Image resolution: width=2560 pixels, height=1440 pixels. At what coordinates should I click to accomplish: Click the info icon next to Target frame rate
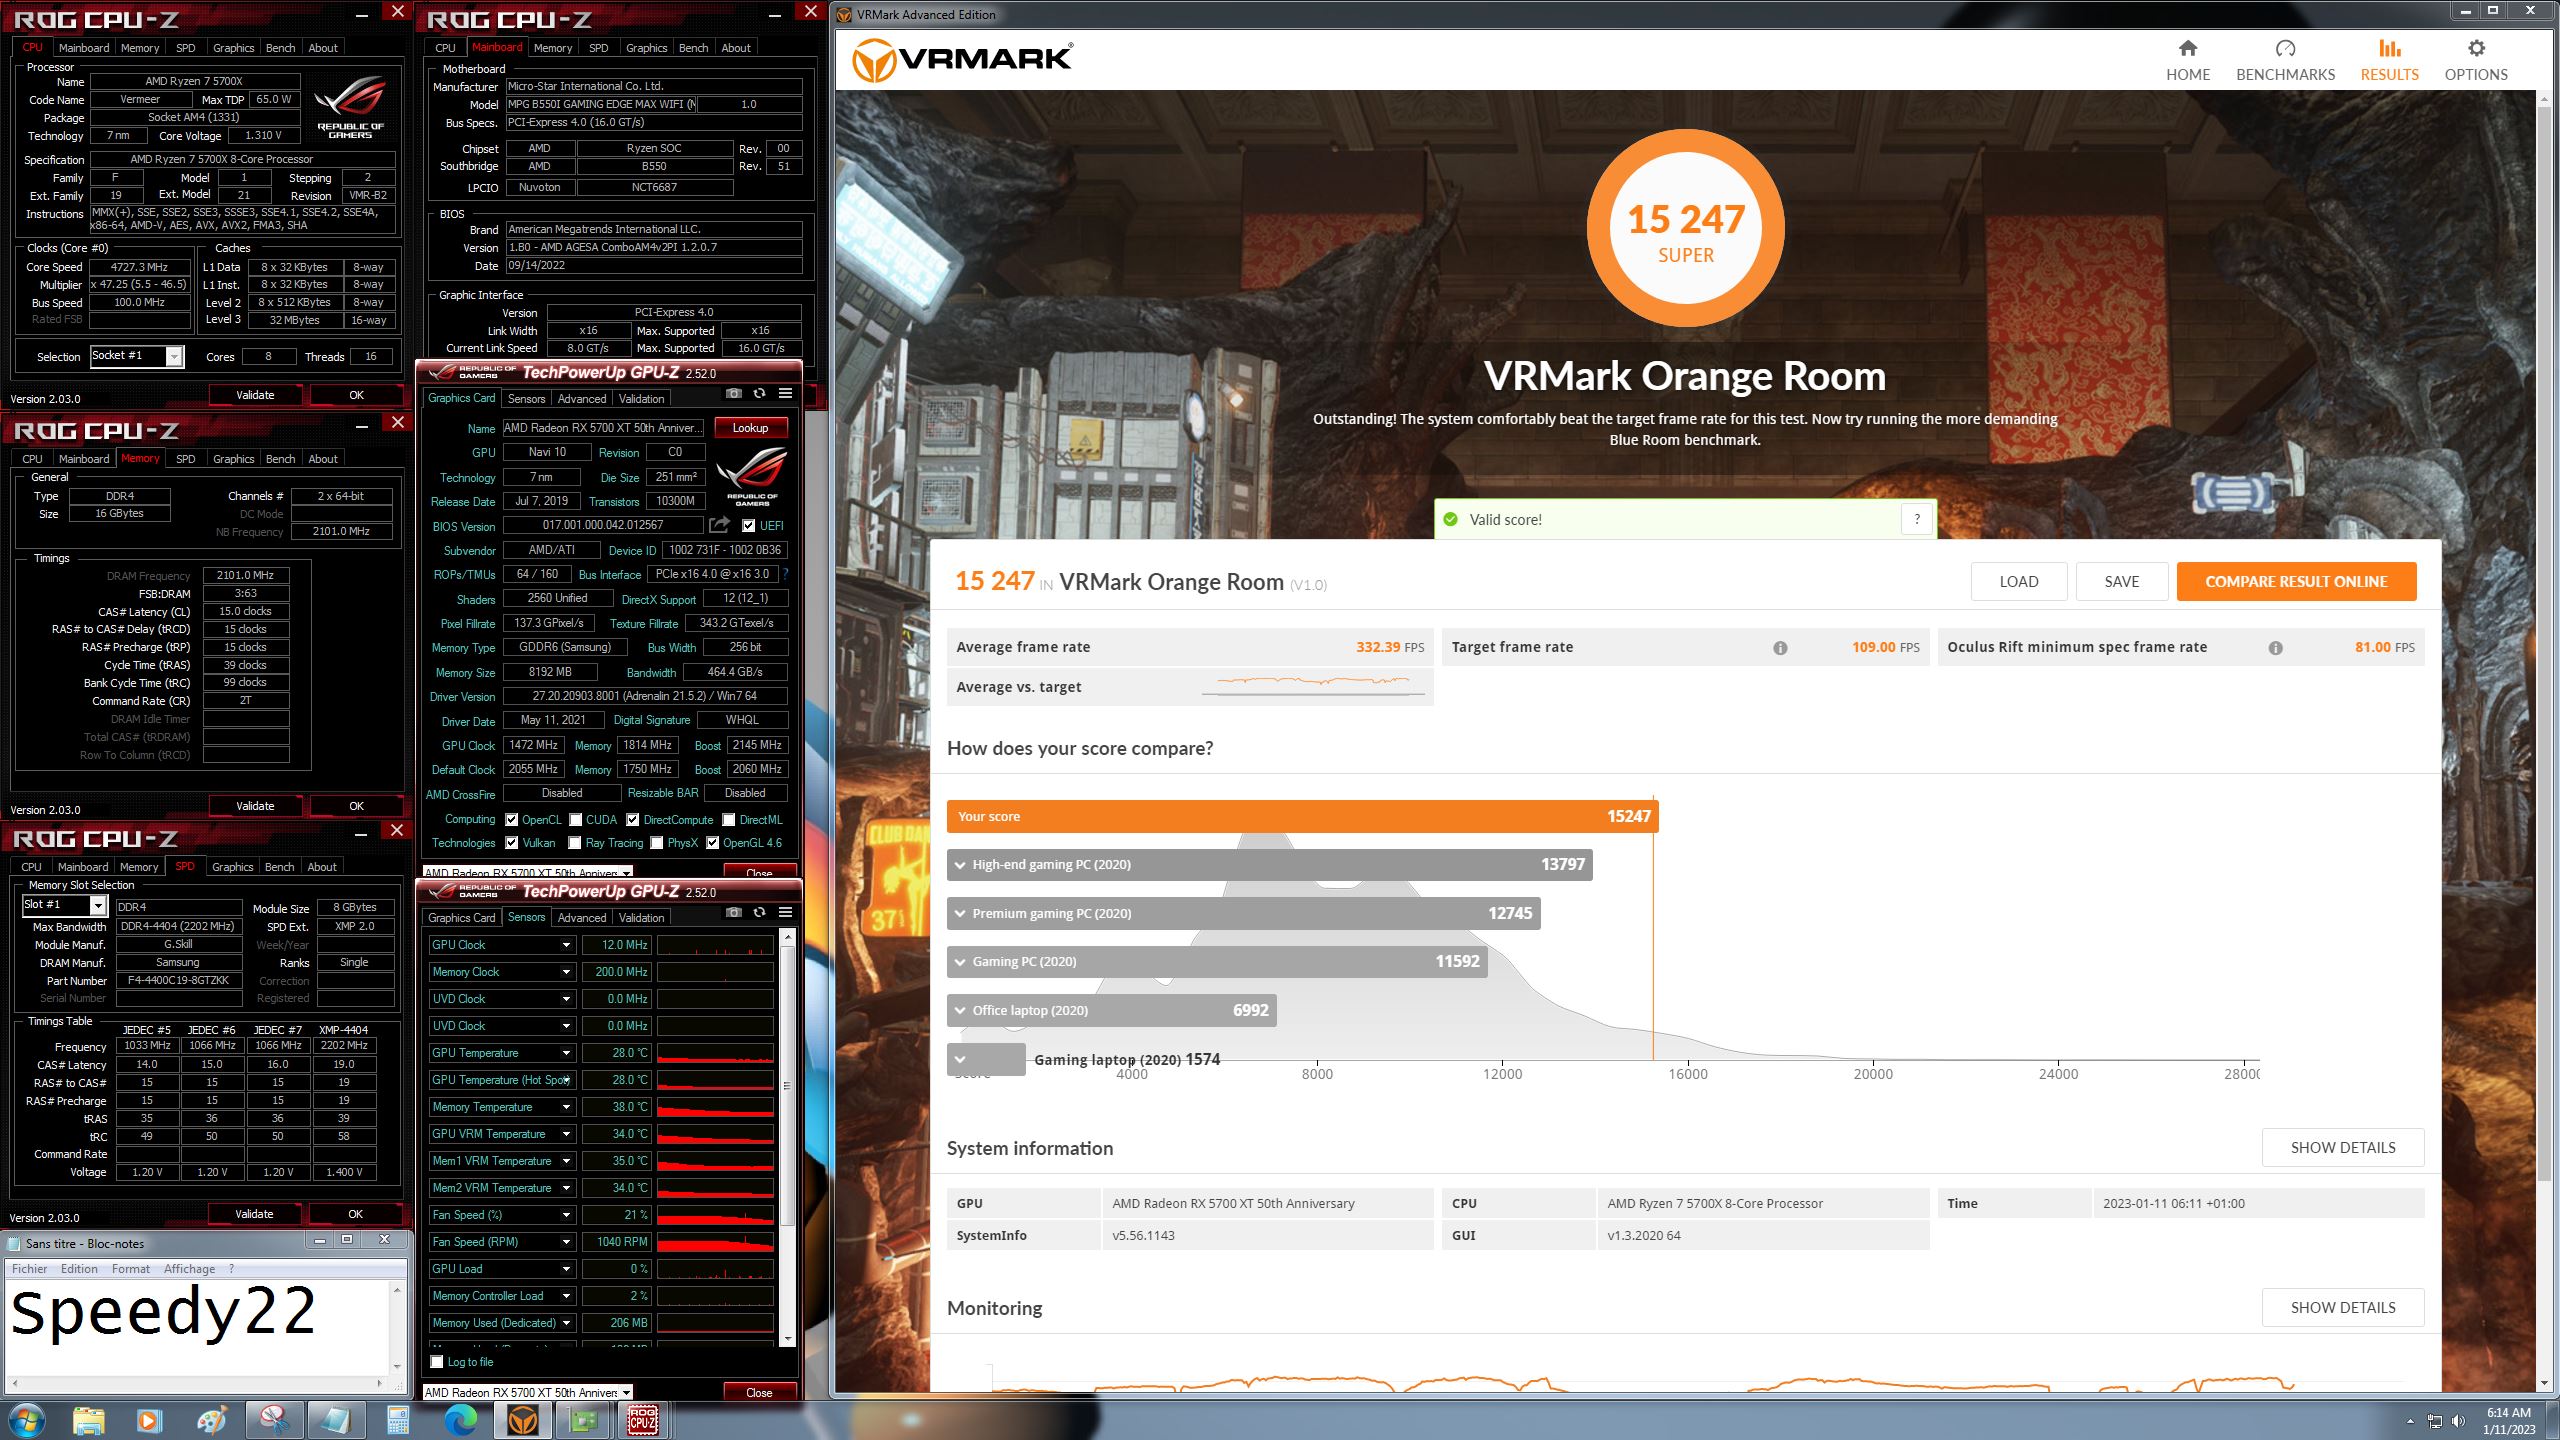(x=1780, y=648)
